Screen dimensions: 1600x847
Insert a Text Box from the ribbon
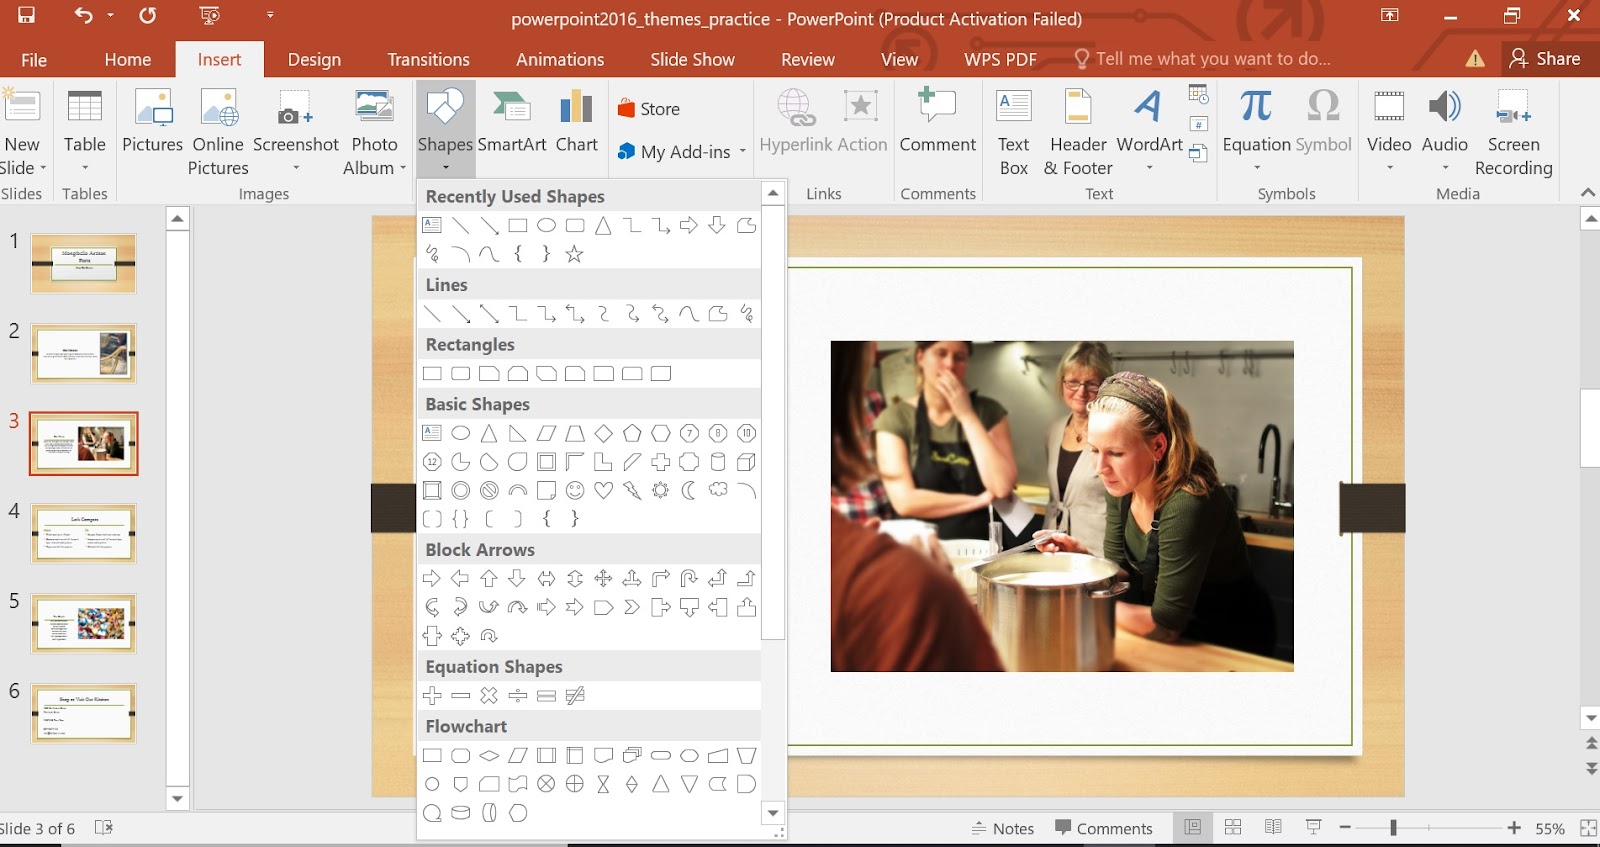click(1014, 132)
